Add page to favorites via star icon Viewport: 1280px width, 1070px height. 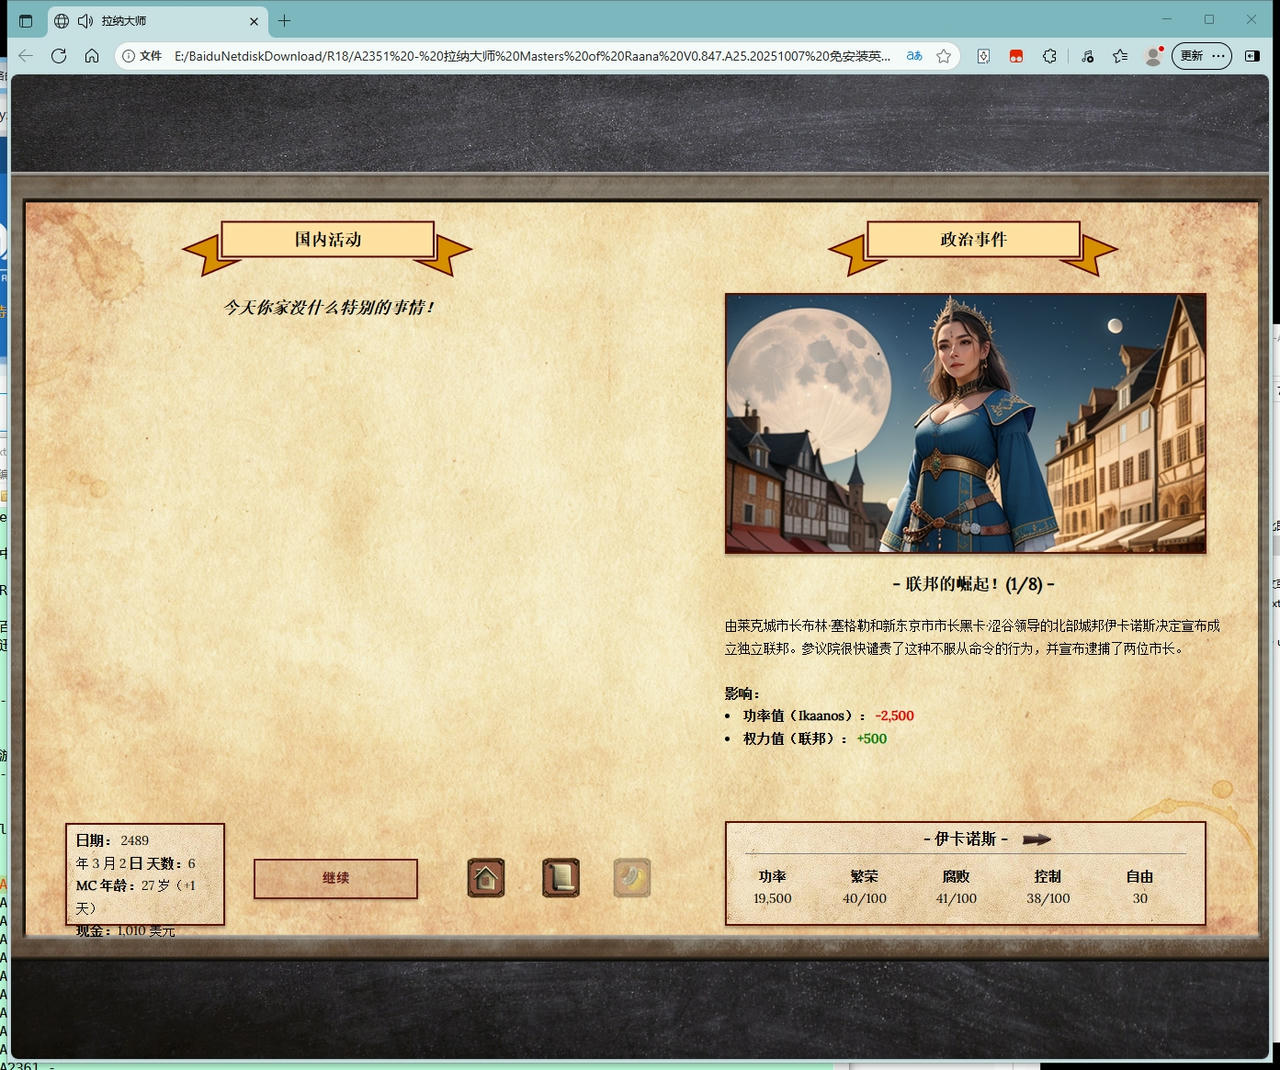942,56
